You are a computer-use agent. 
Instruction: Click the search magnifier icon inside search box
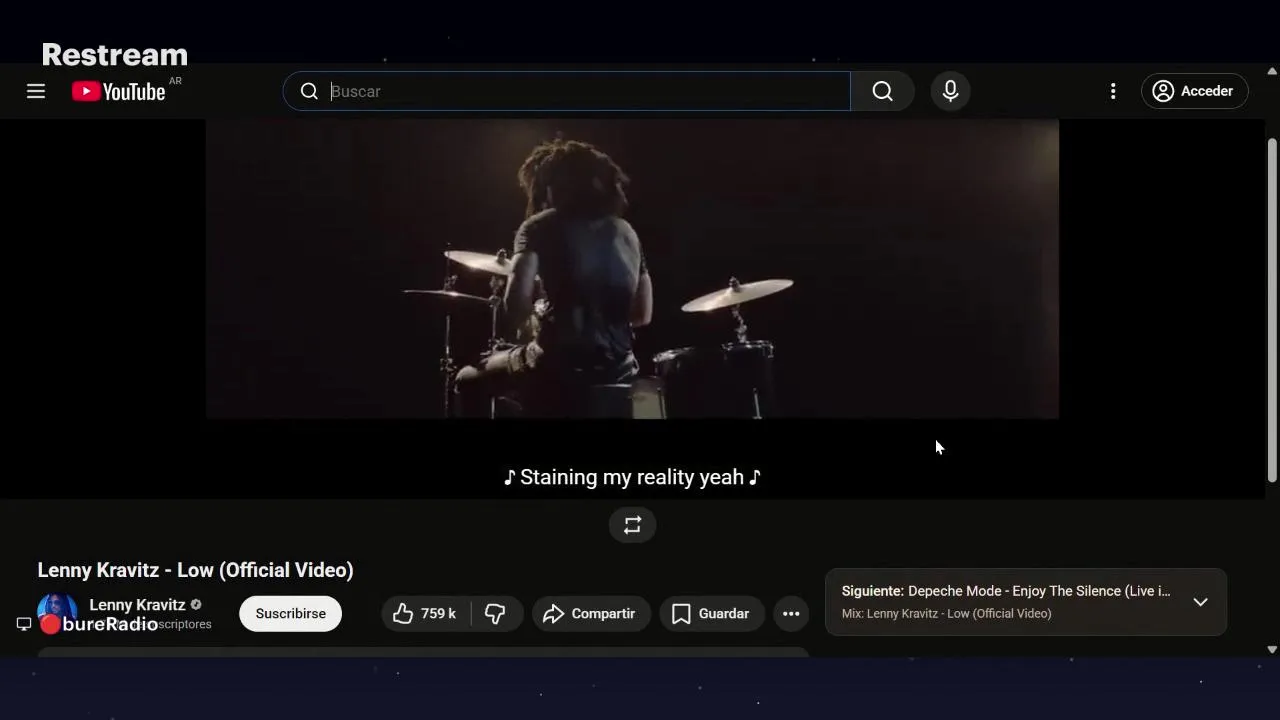point(309,91)
